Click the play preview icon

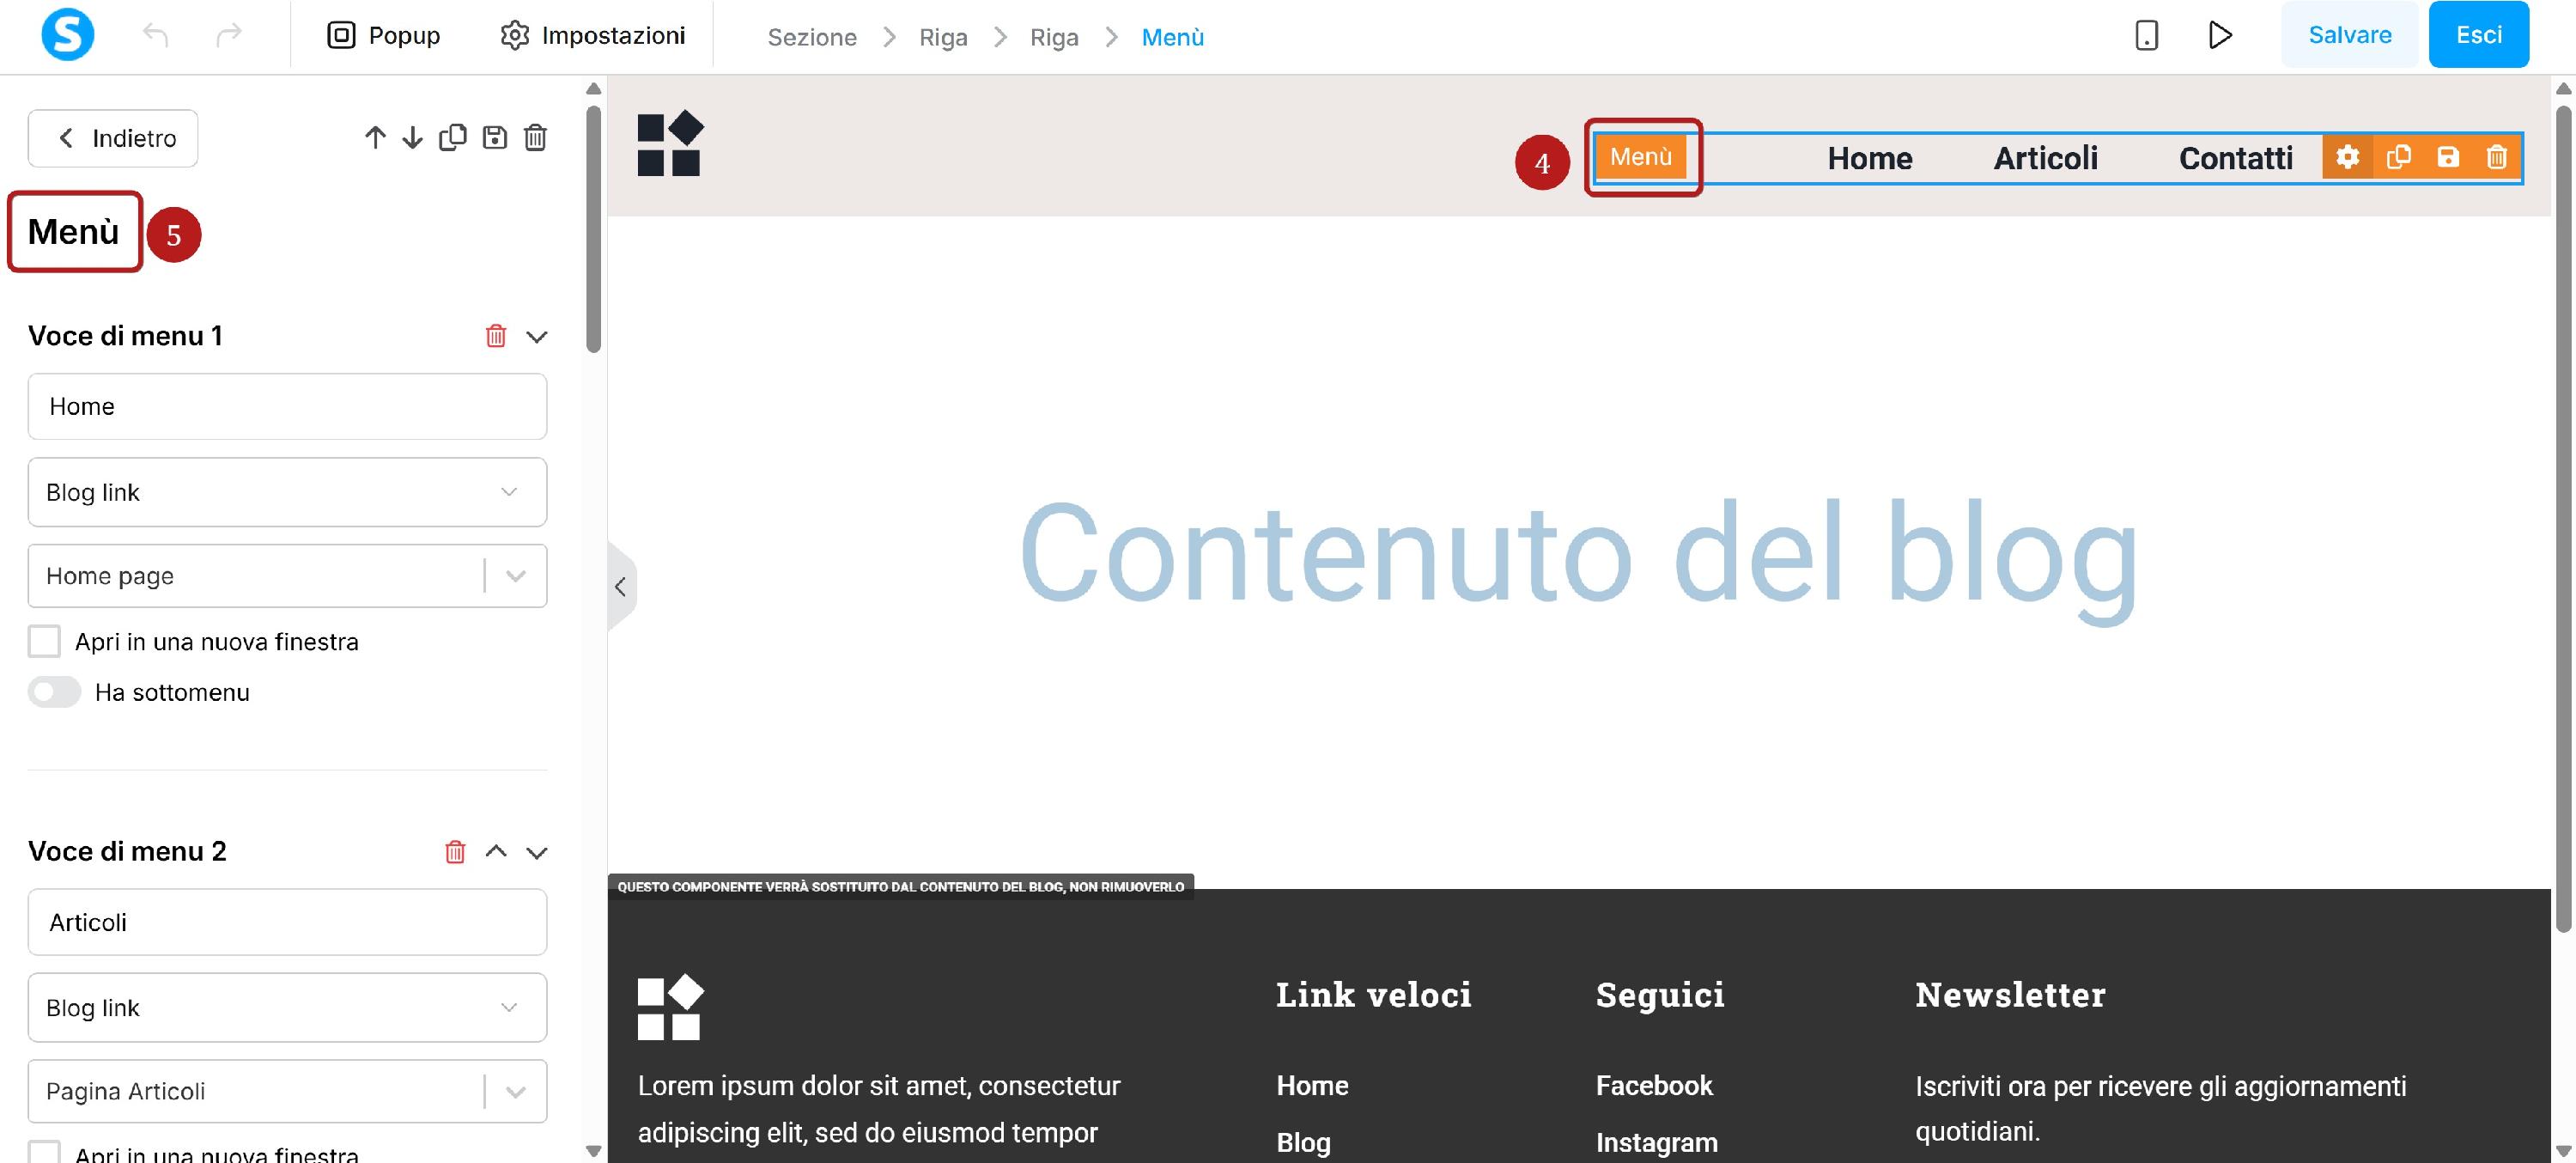(x=2220, y=36)
